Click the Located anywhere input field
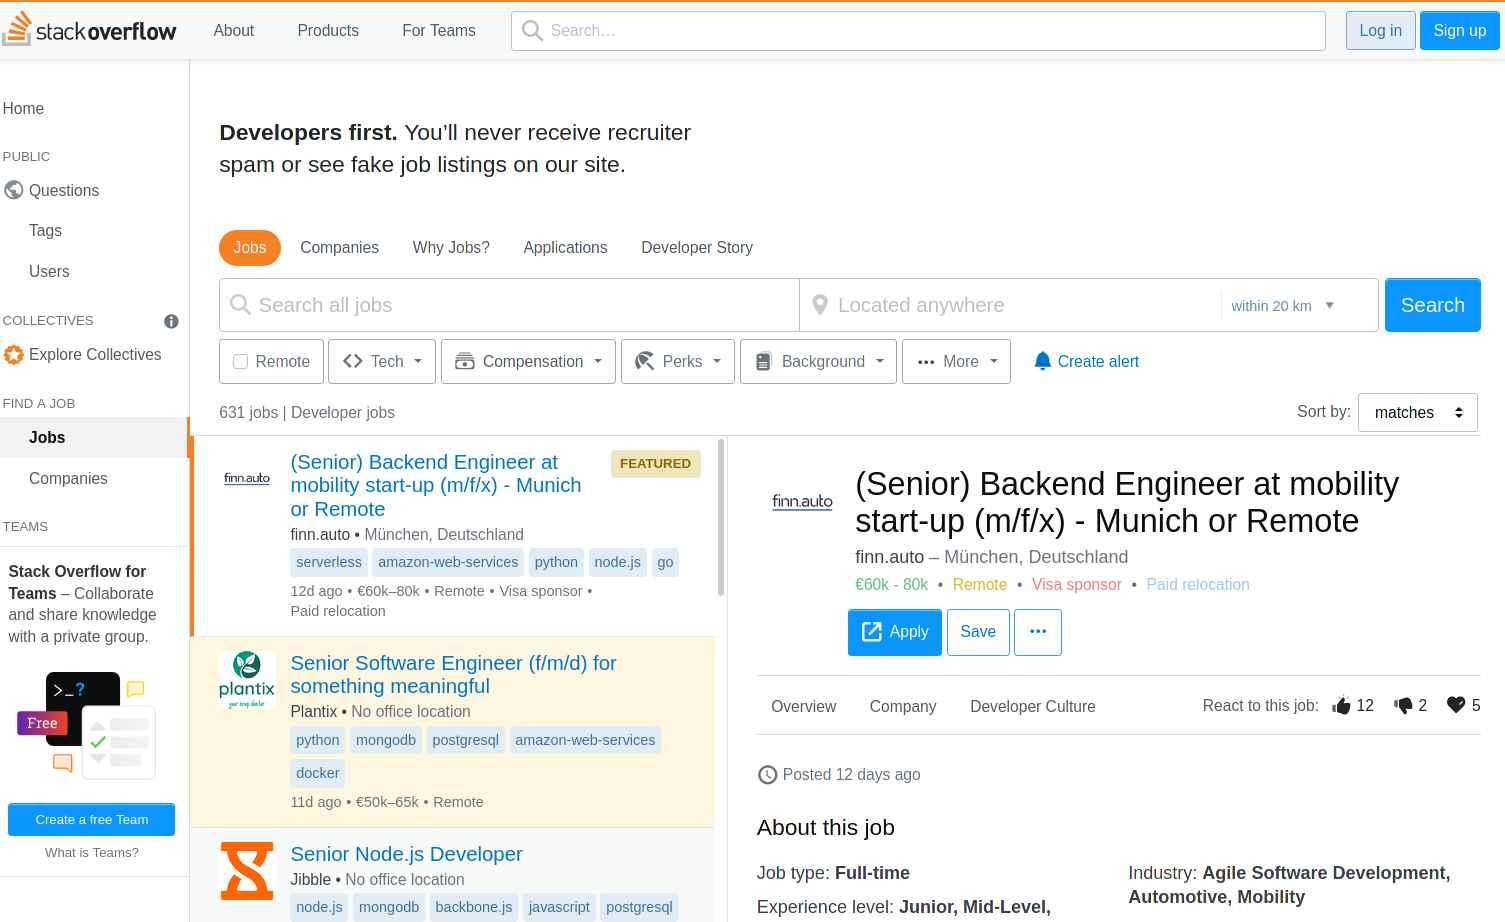 pos(1010,305)
